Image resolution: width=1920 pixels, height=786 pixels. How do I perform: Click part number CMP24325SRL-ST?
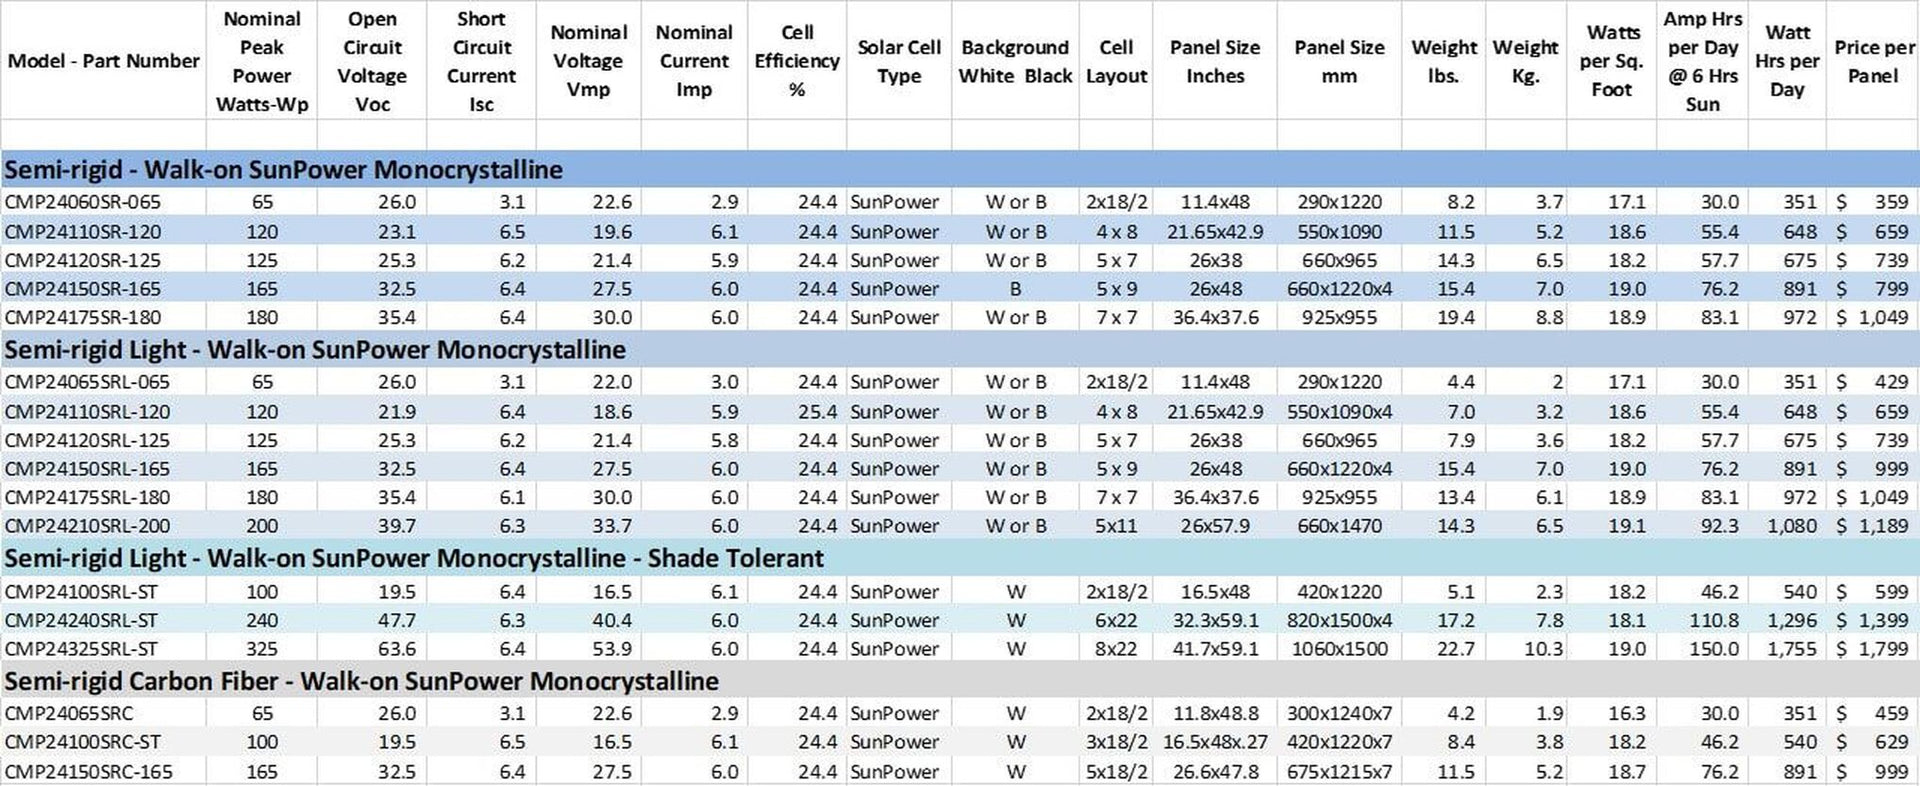[81, 649]
